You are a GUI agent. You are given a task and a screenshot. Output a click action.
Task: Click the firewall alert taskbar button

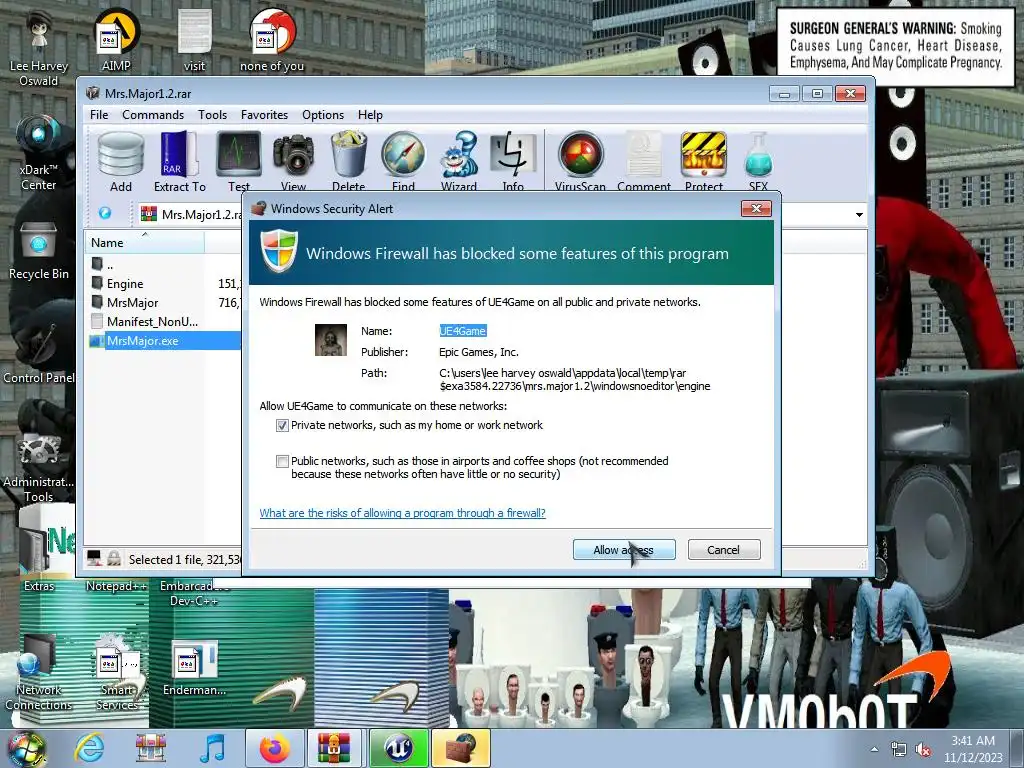coord(461,748)
